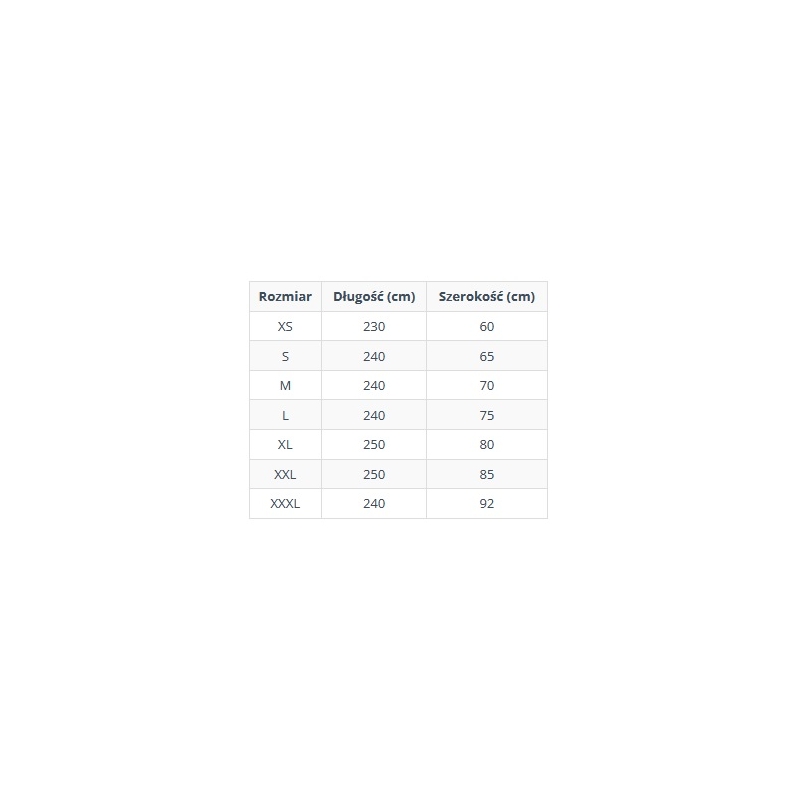Select the XS size cell
The width and height of the screenshot is (800, 800).
285,326
